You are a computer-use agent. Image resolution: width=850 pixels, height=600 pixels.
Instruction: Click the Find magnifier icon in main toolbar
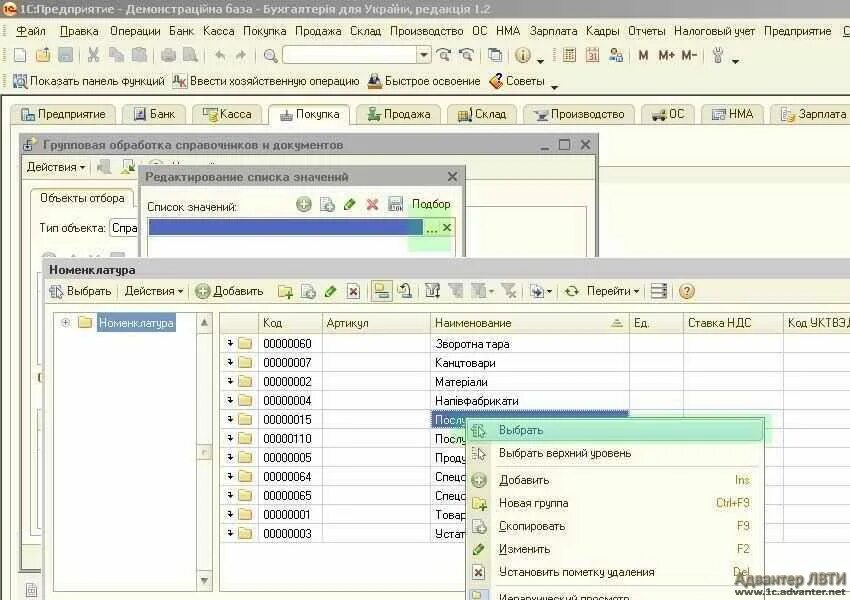[x=270, y=55]
